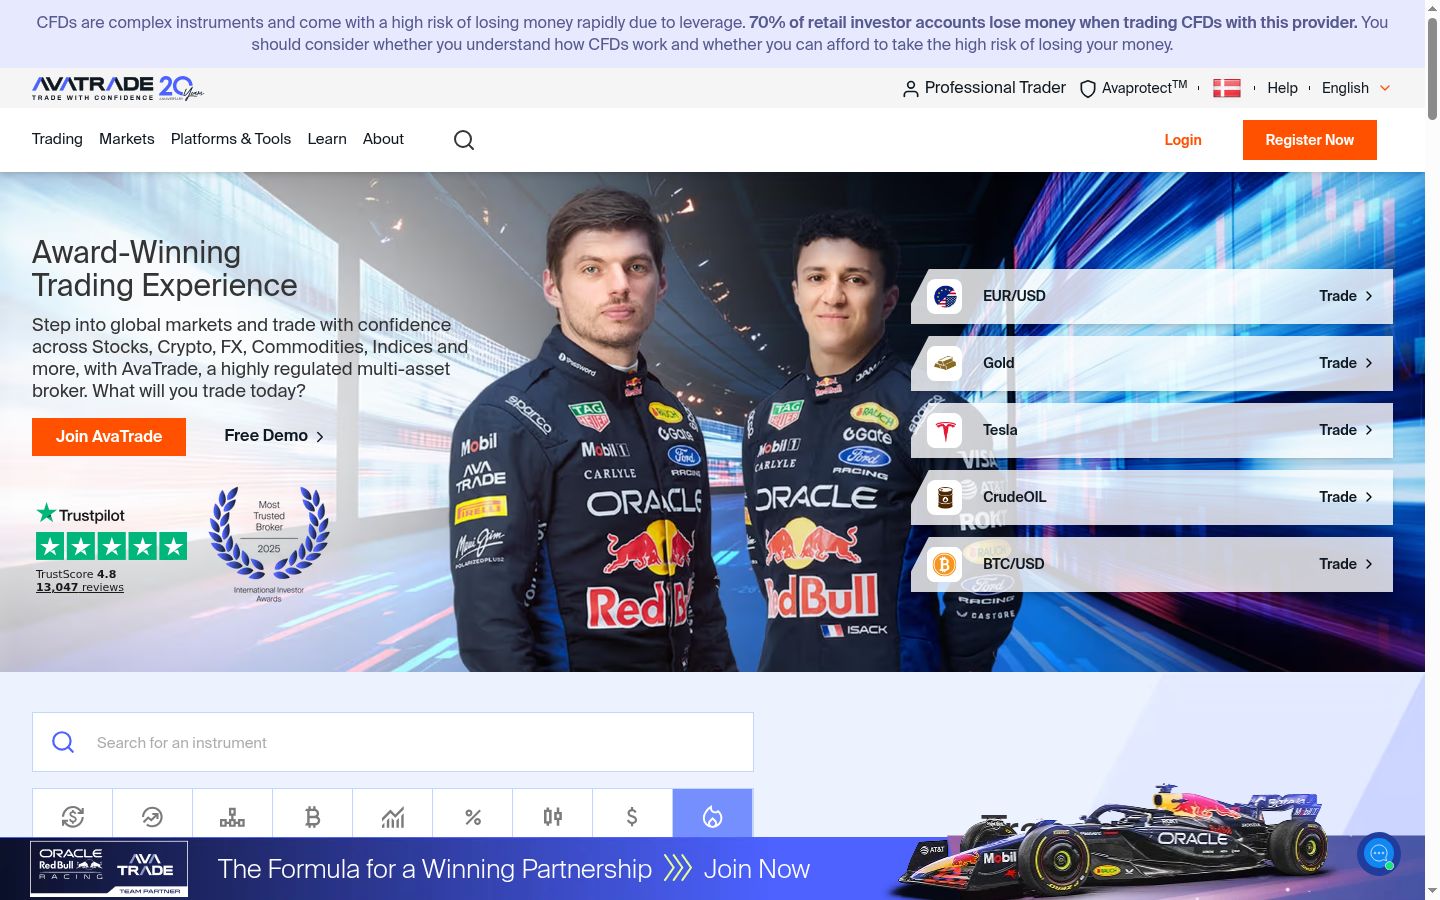
Task: Click Trade on the CrudeOIL row
Action: [1346, 497]
